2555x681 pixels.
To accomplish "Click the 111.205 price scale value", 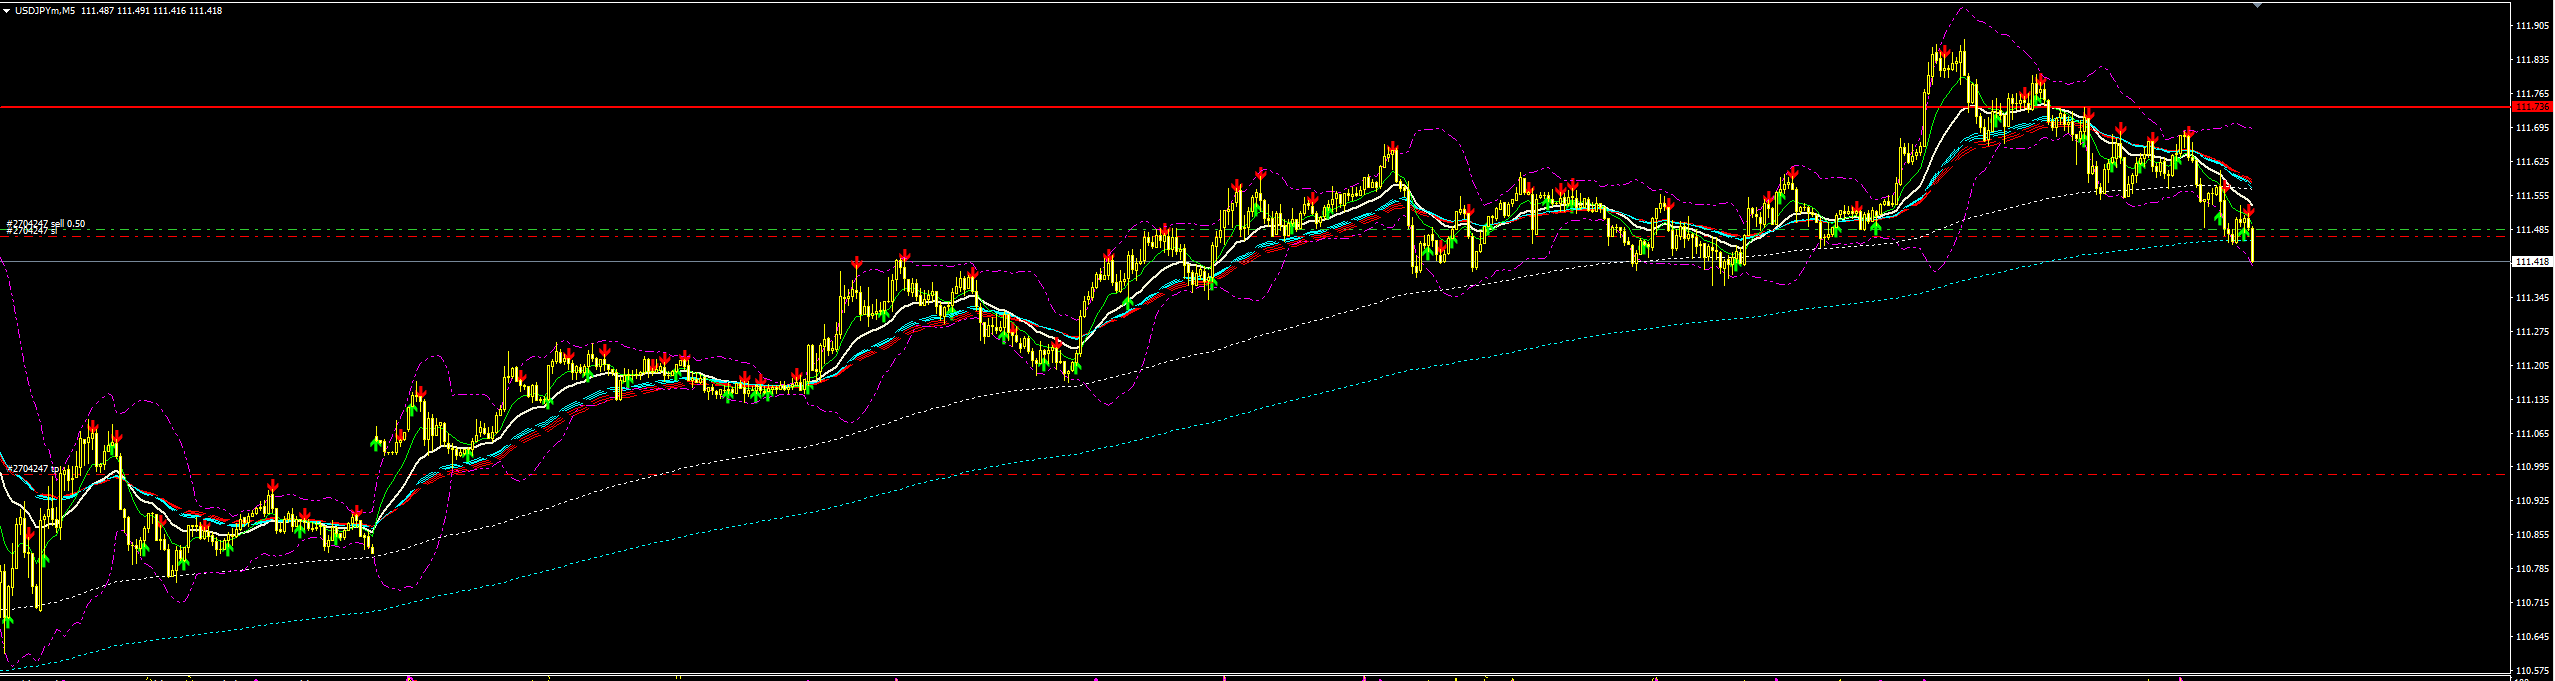I will tap(2531, 366).
